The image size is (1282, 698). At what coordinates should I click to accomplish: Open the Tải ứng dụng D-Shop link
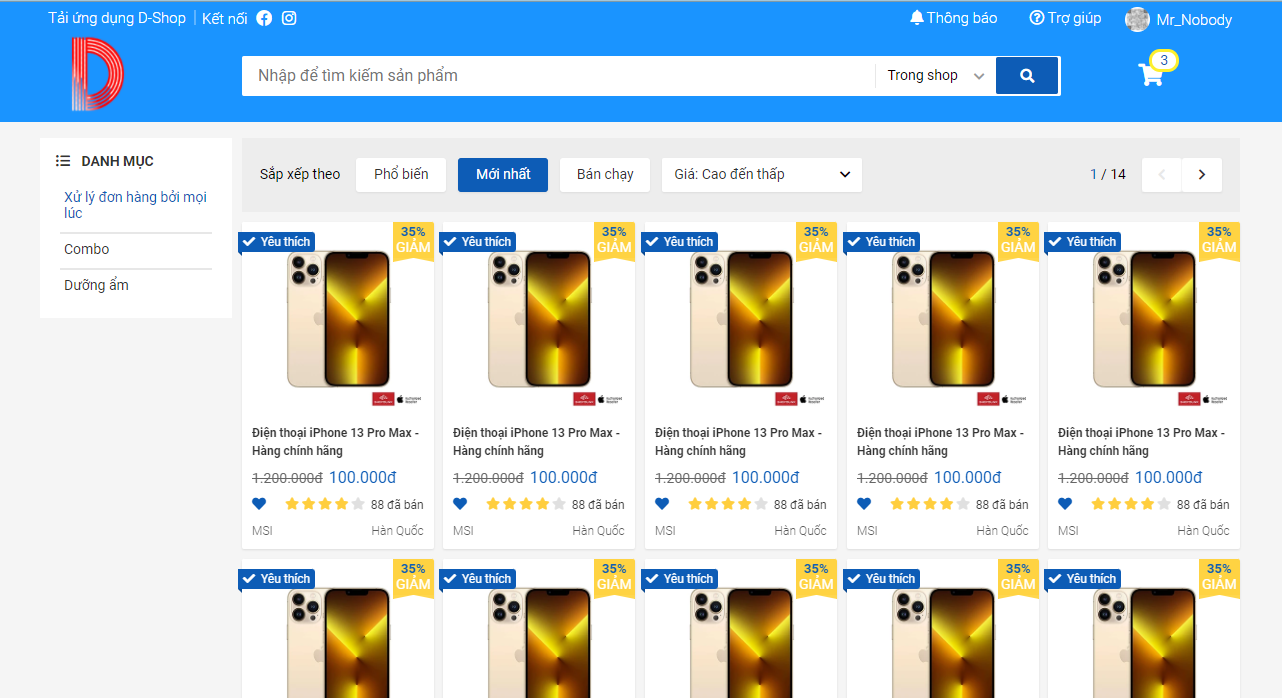tap(117, 17)
